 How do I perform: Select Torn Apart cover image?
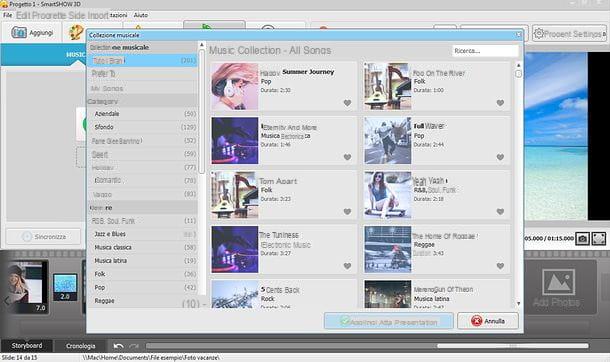(x=235, y=195)
